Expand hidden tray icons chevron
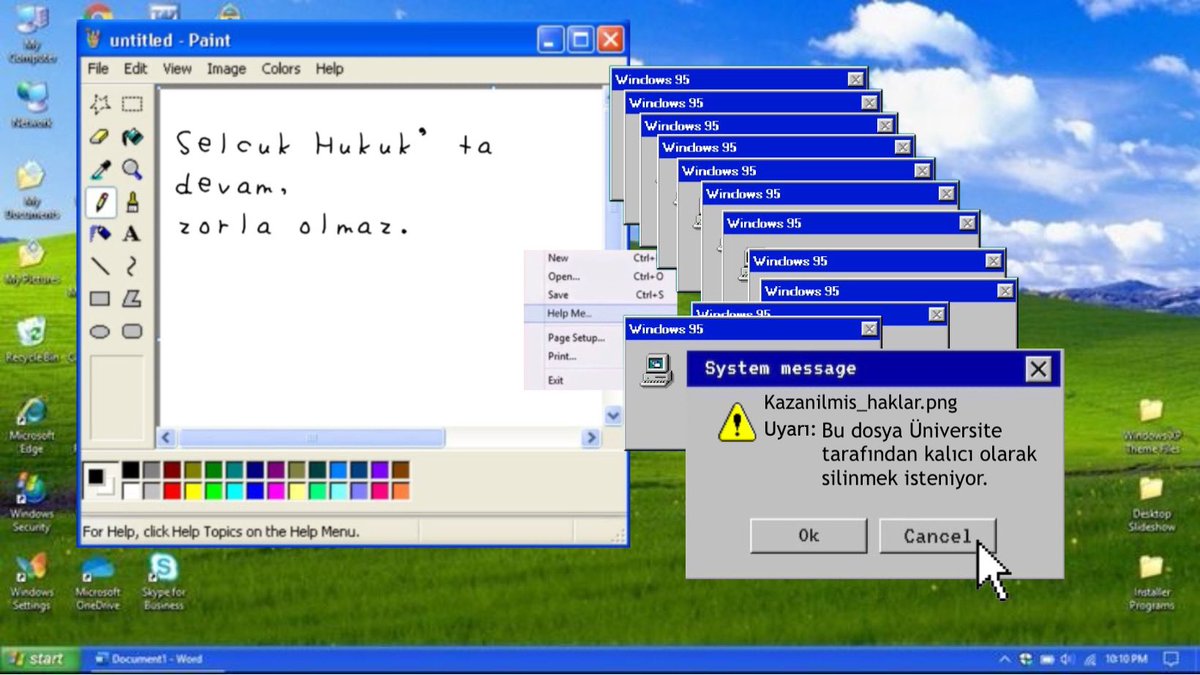Screen dimensions: 1200x675 1005,659
